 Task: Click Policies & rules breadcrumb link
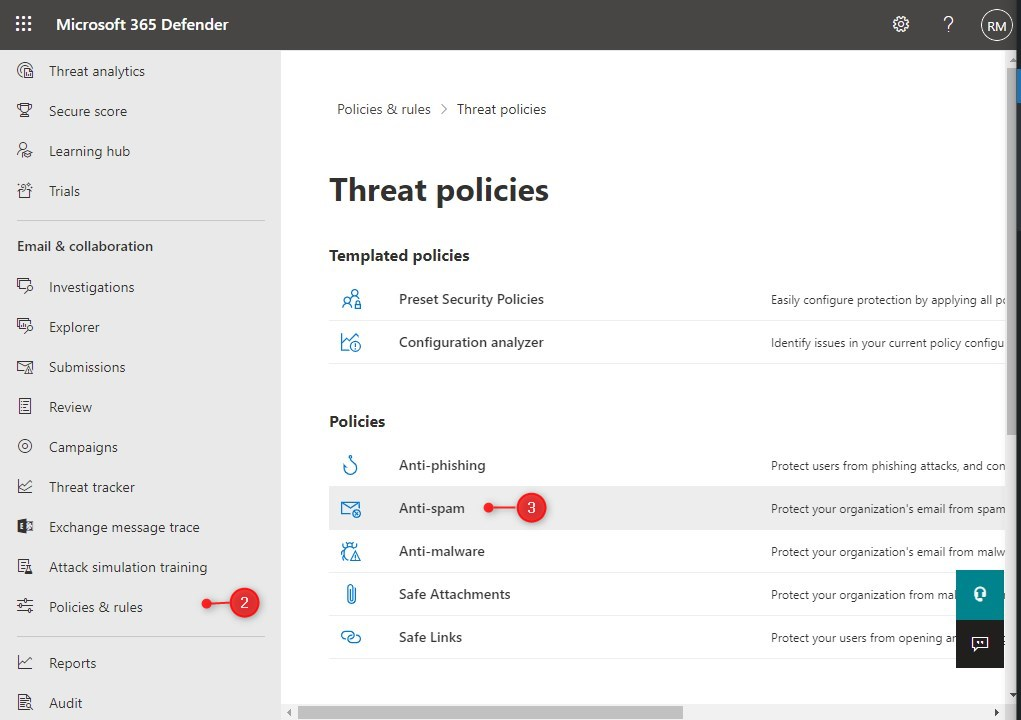(x=384, y=109)
